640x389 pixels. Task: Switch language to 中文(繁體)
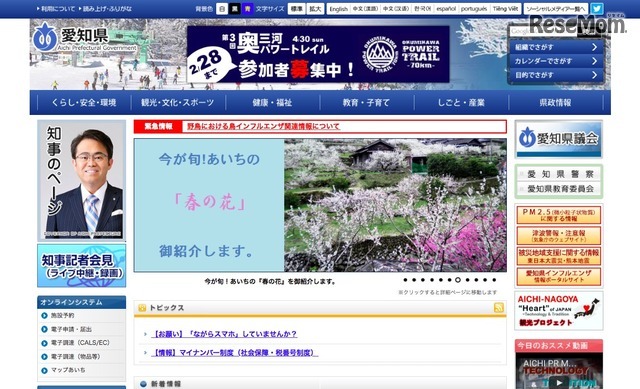[365, 9]
